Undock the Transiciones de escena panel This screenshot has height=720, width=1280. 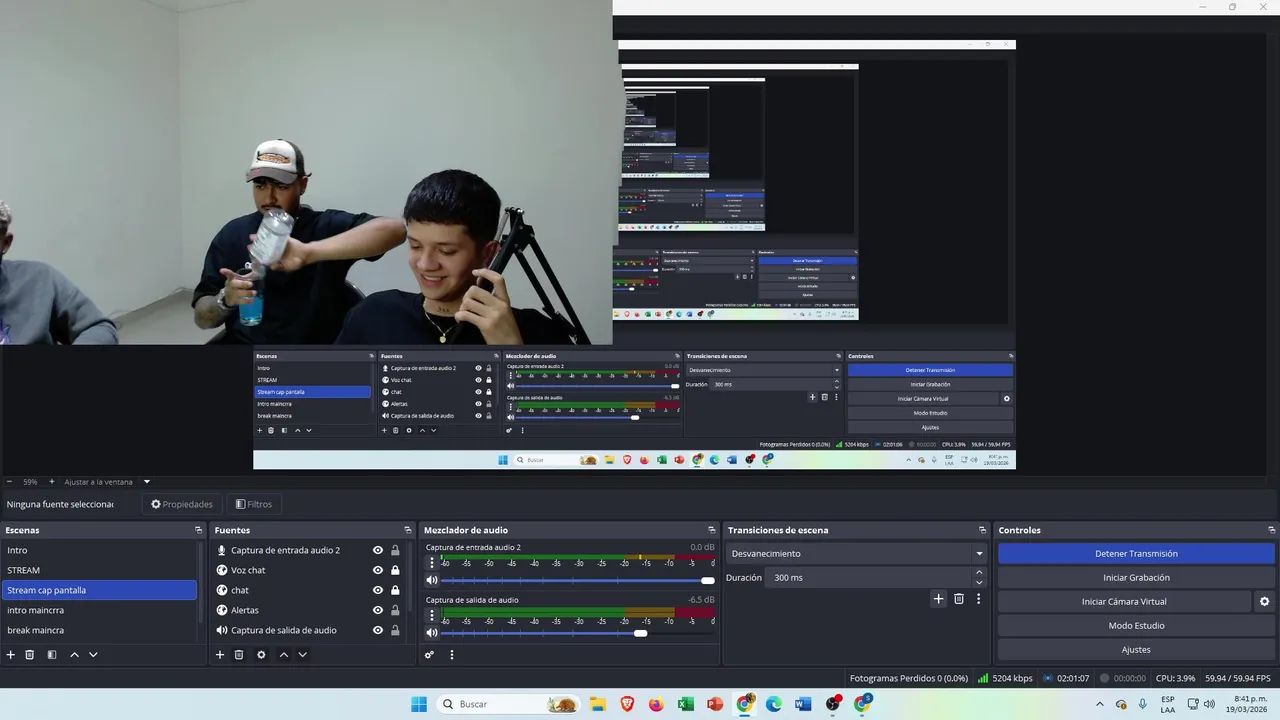click(x=983, y=530)
